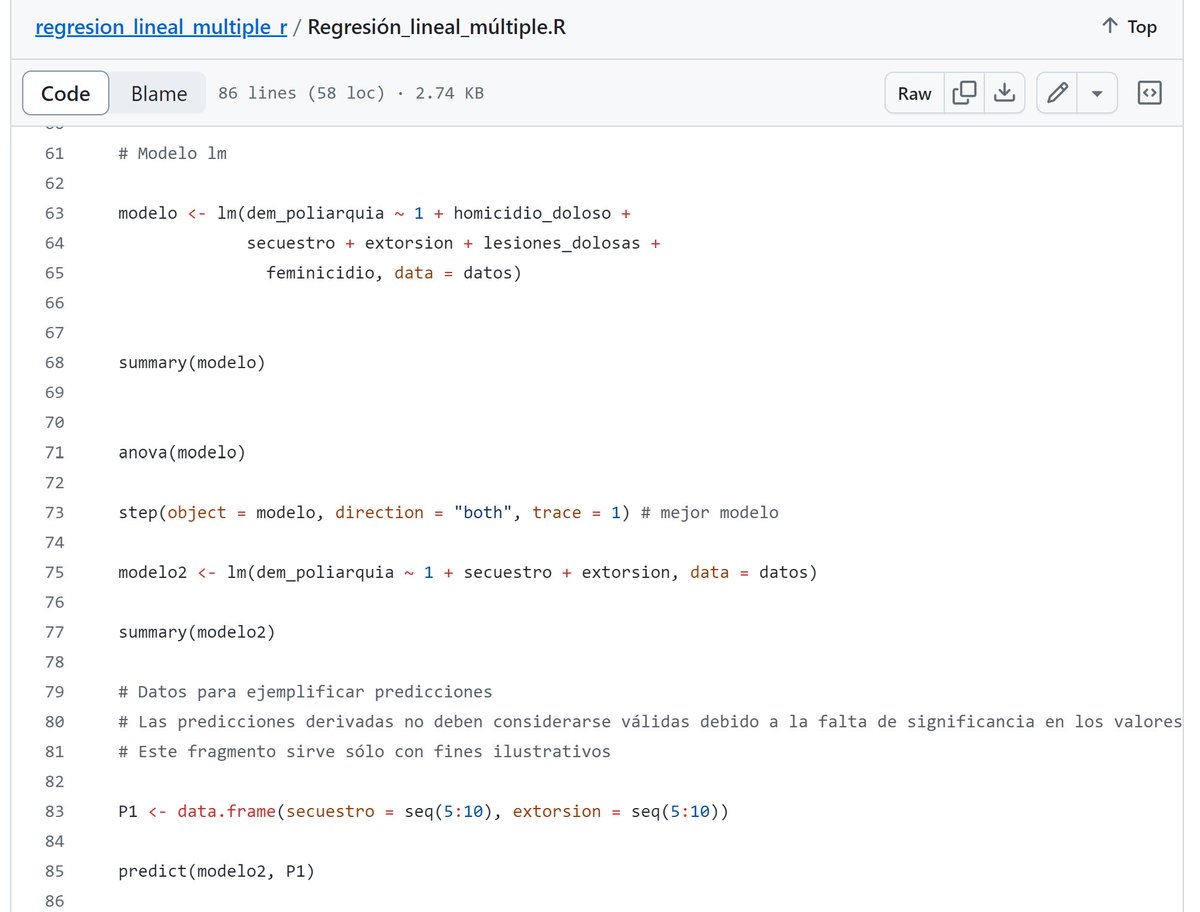Image resolution: width=1200 pixels, height=912 pixels.
Task: Click 'summary(modelo2)' code line
Action: pyautogui.click(x=197, y=632)
